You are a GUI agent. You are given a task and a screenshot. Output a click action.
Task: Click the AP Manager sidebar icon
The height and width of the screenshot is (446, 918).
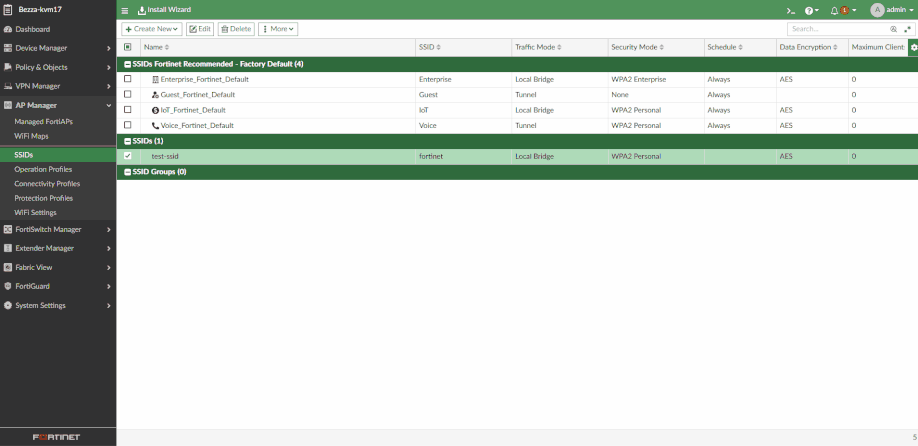pyautogui.click(x=8, y=105)
